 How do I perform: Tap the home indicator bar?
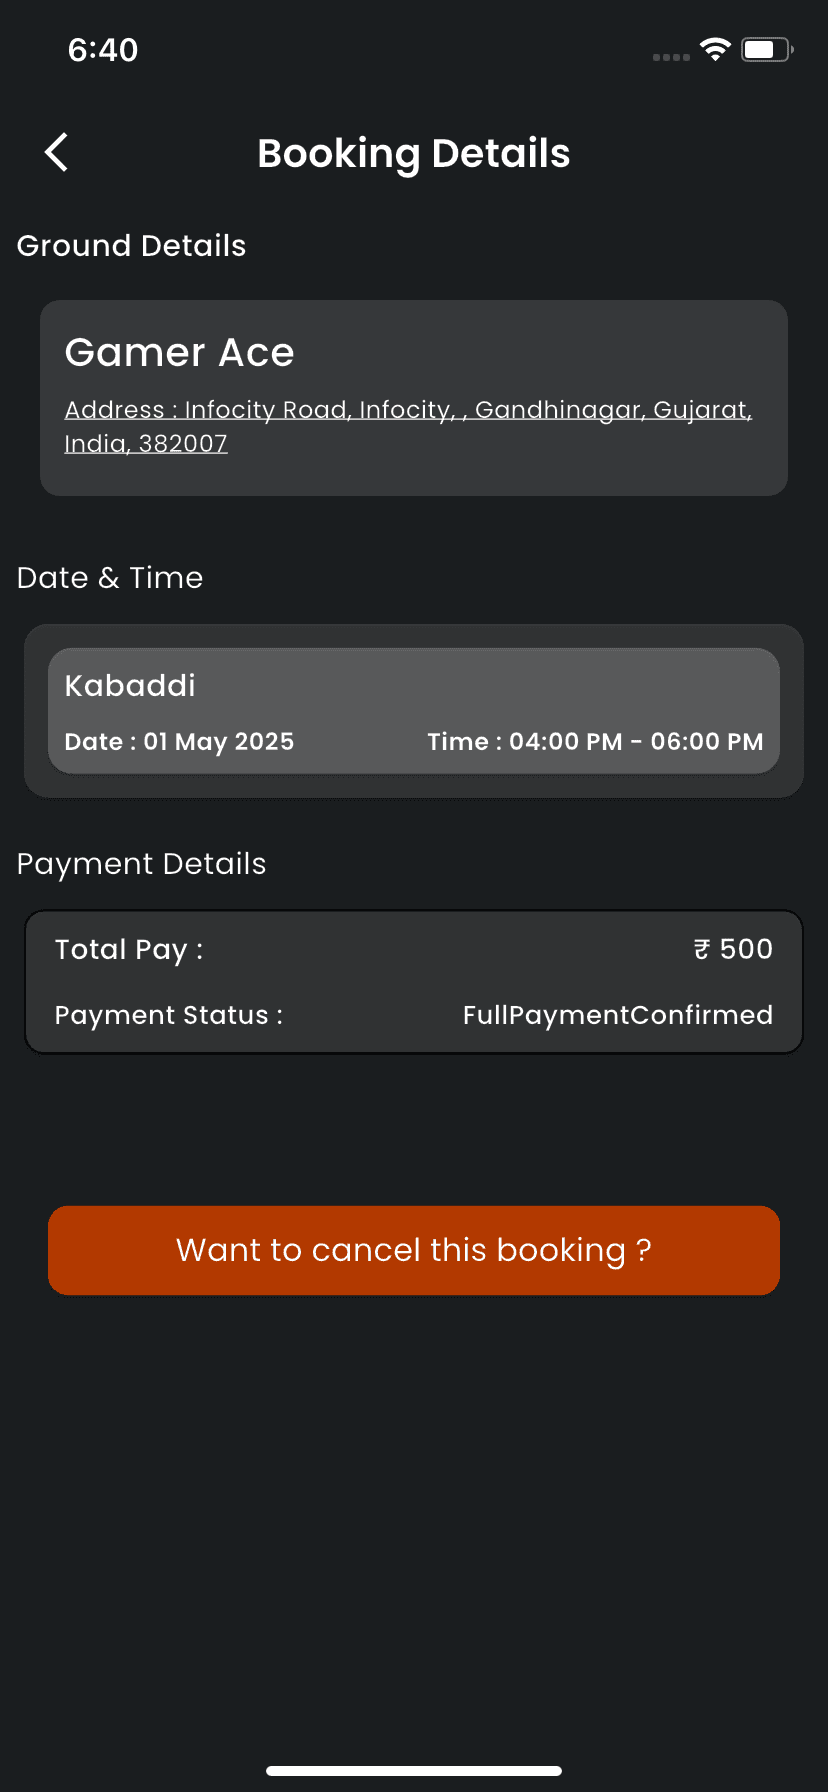coord(414,1771)
